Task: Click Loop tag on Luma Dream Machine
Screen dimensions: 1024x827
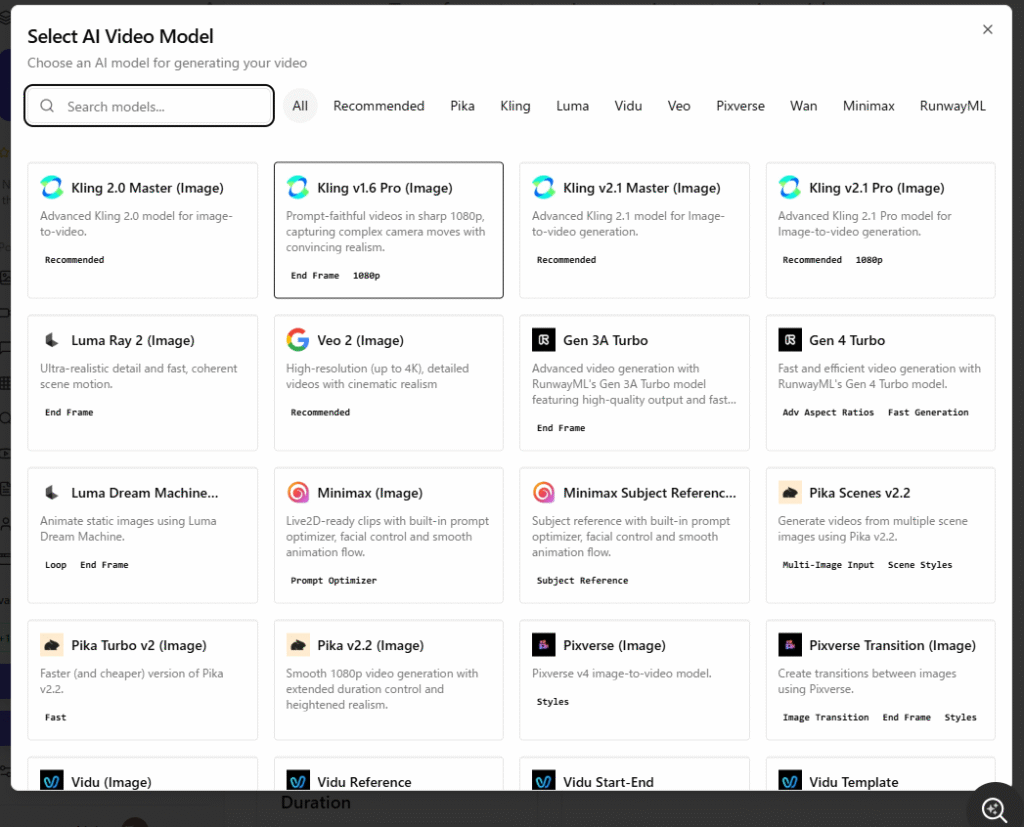Action: tap(56, 564)
